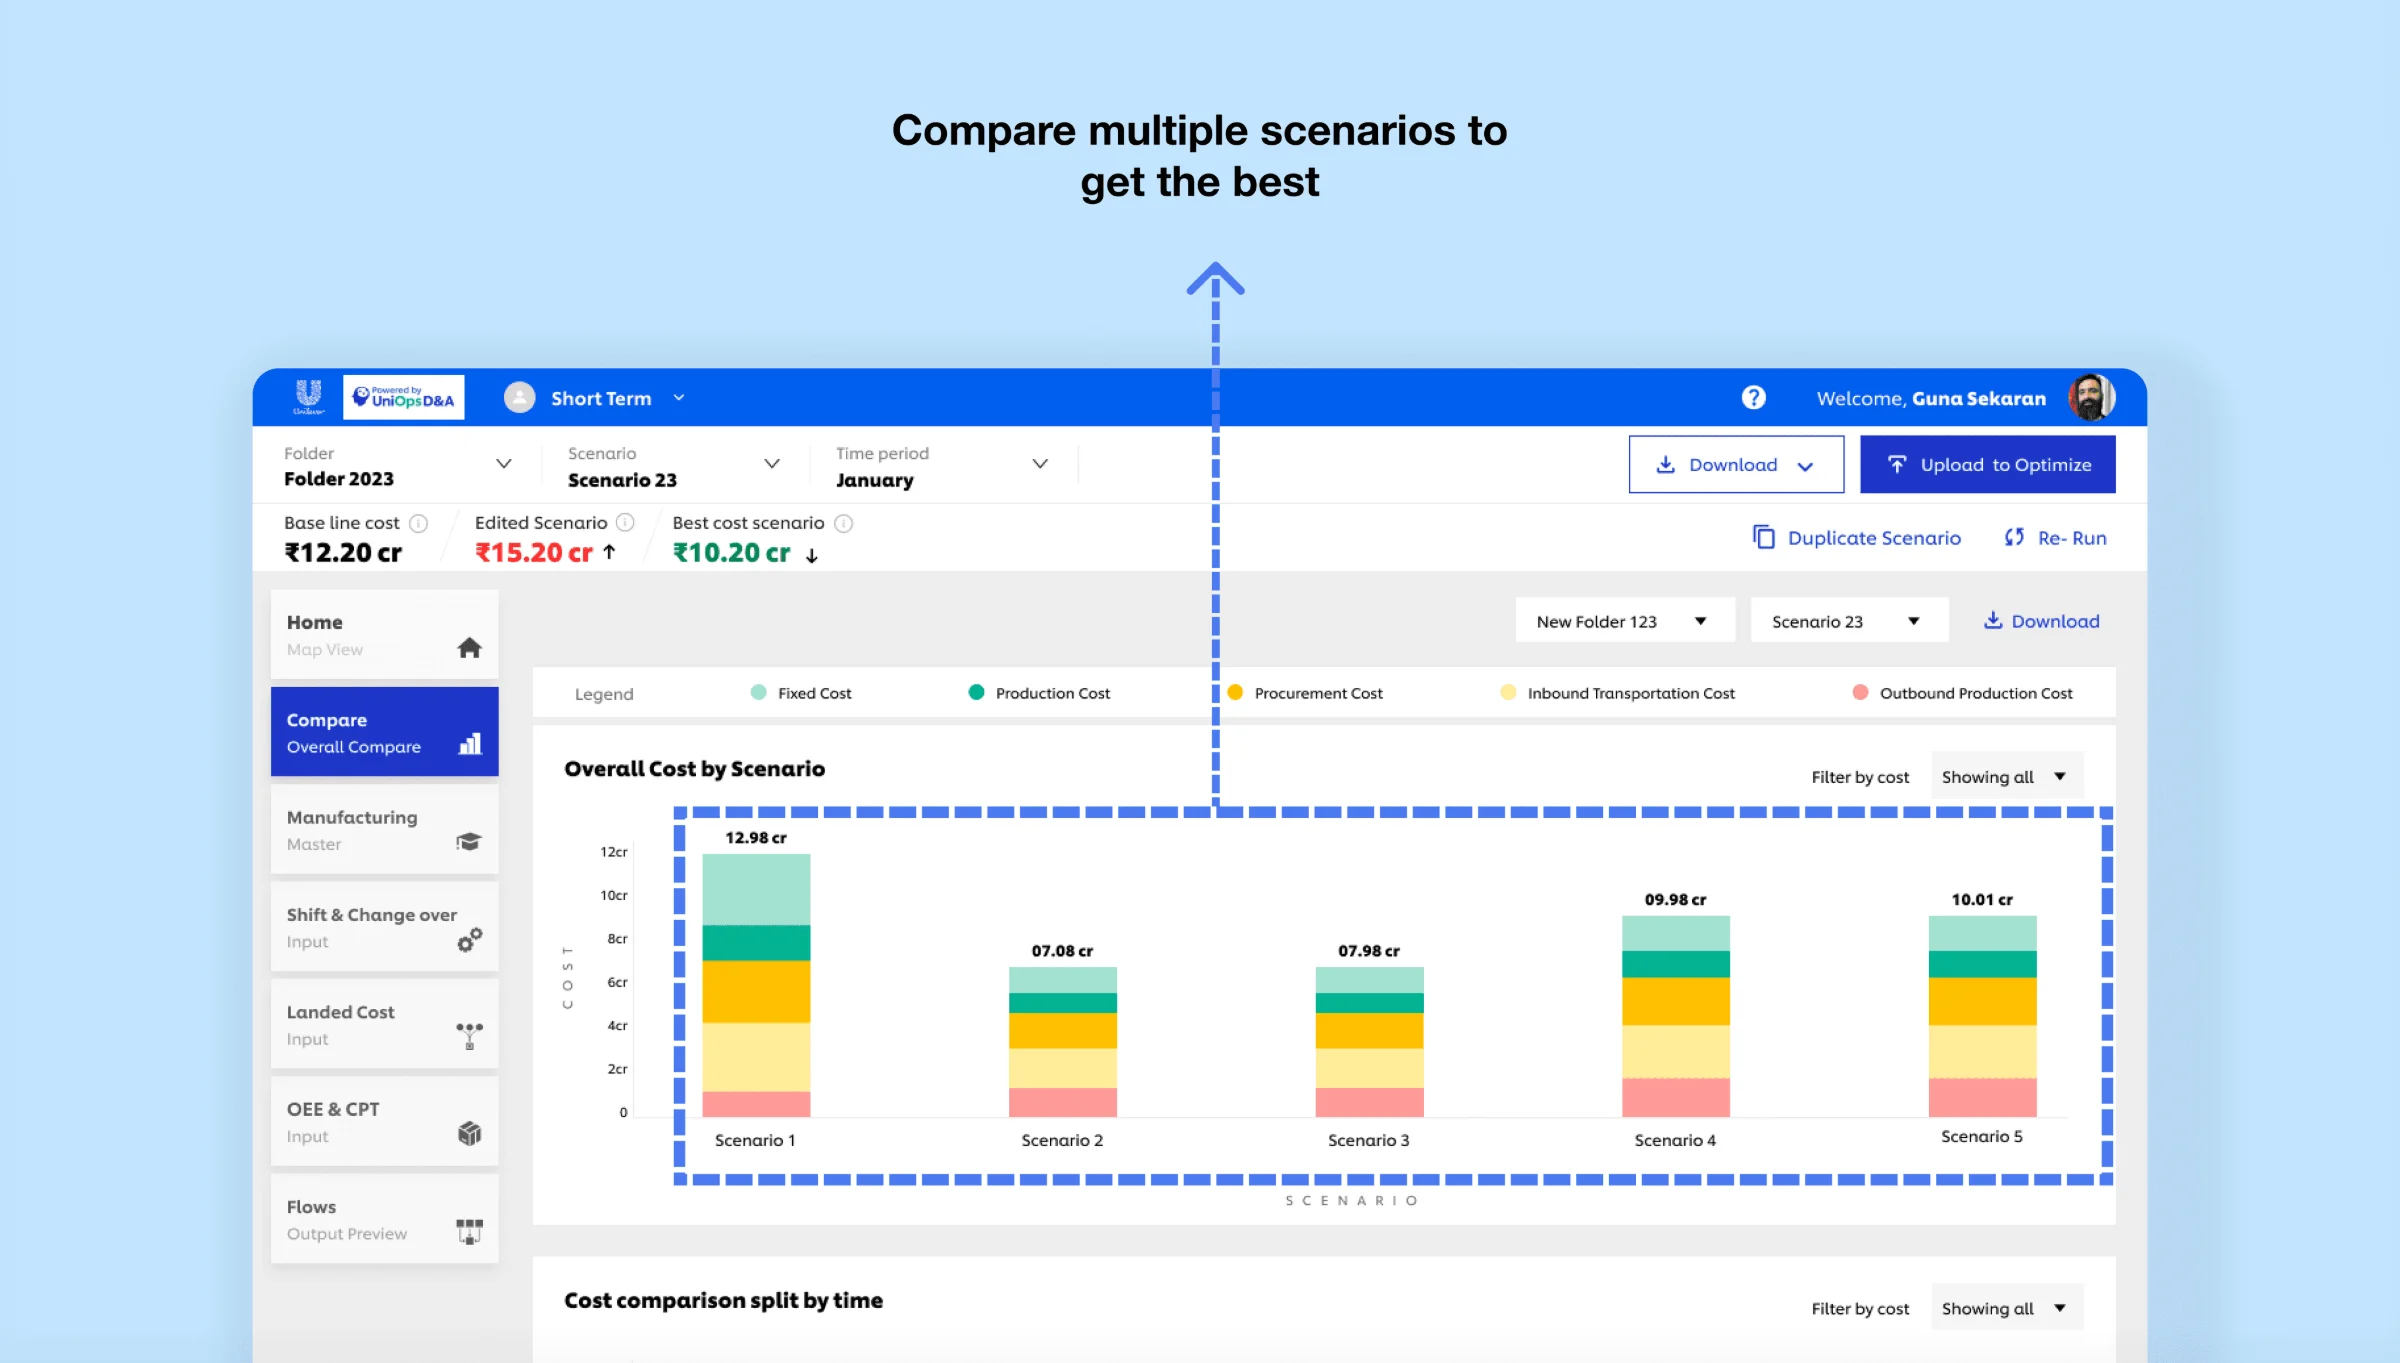Open Showing all filter for Overall Cost
The image size is (2400, 1363).
click(x=2007, y=777)
